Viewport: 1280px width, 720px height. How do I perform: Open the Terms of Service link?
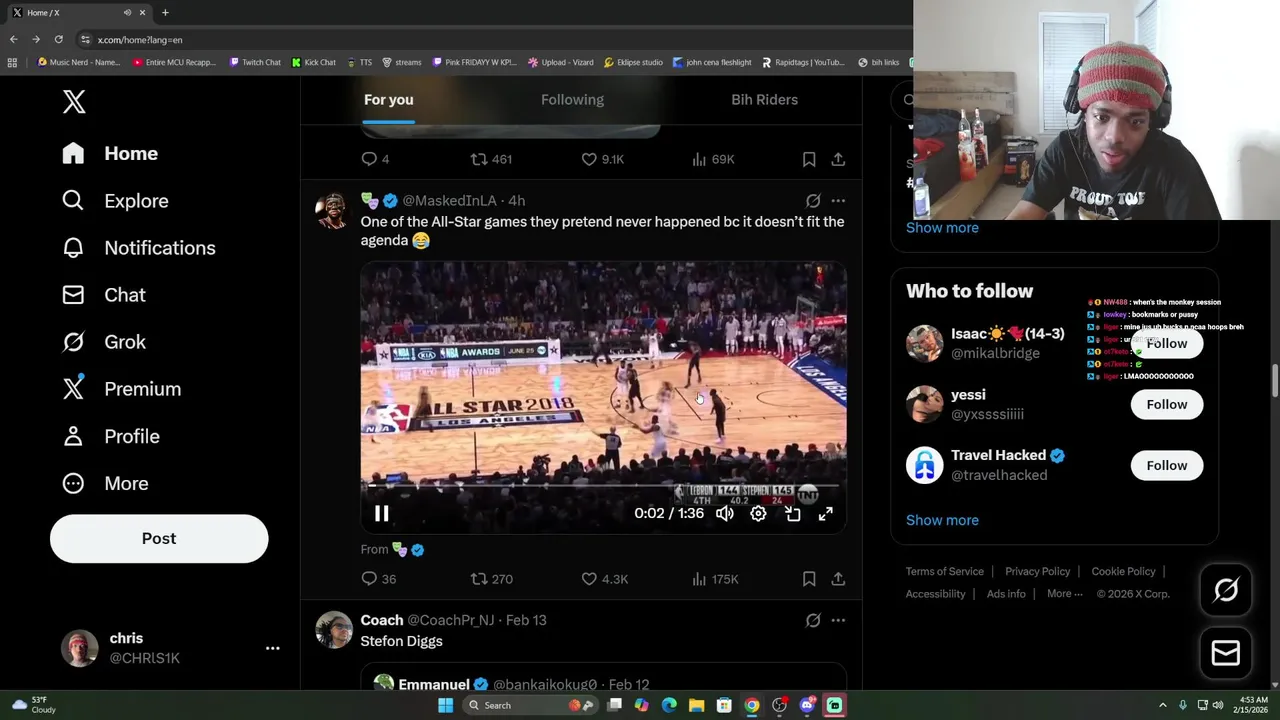[945, 571]
